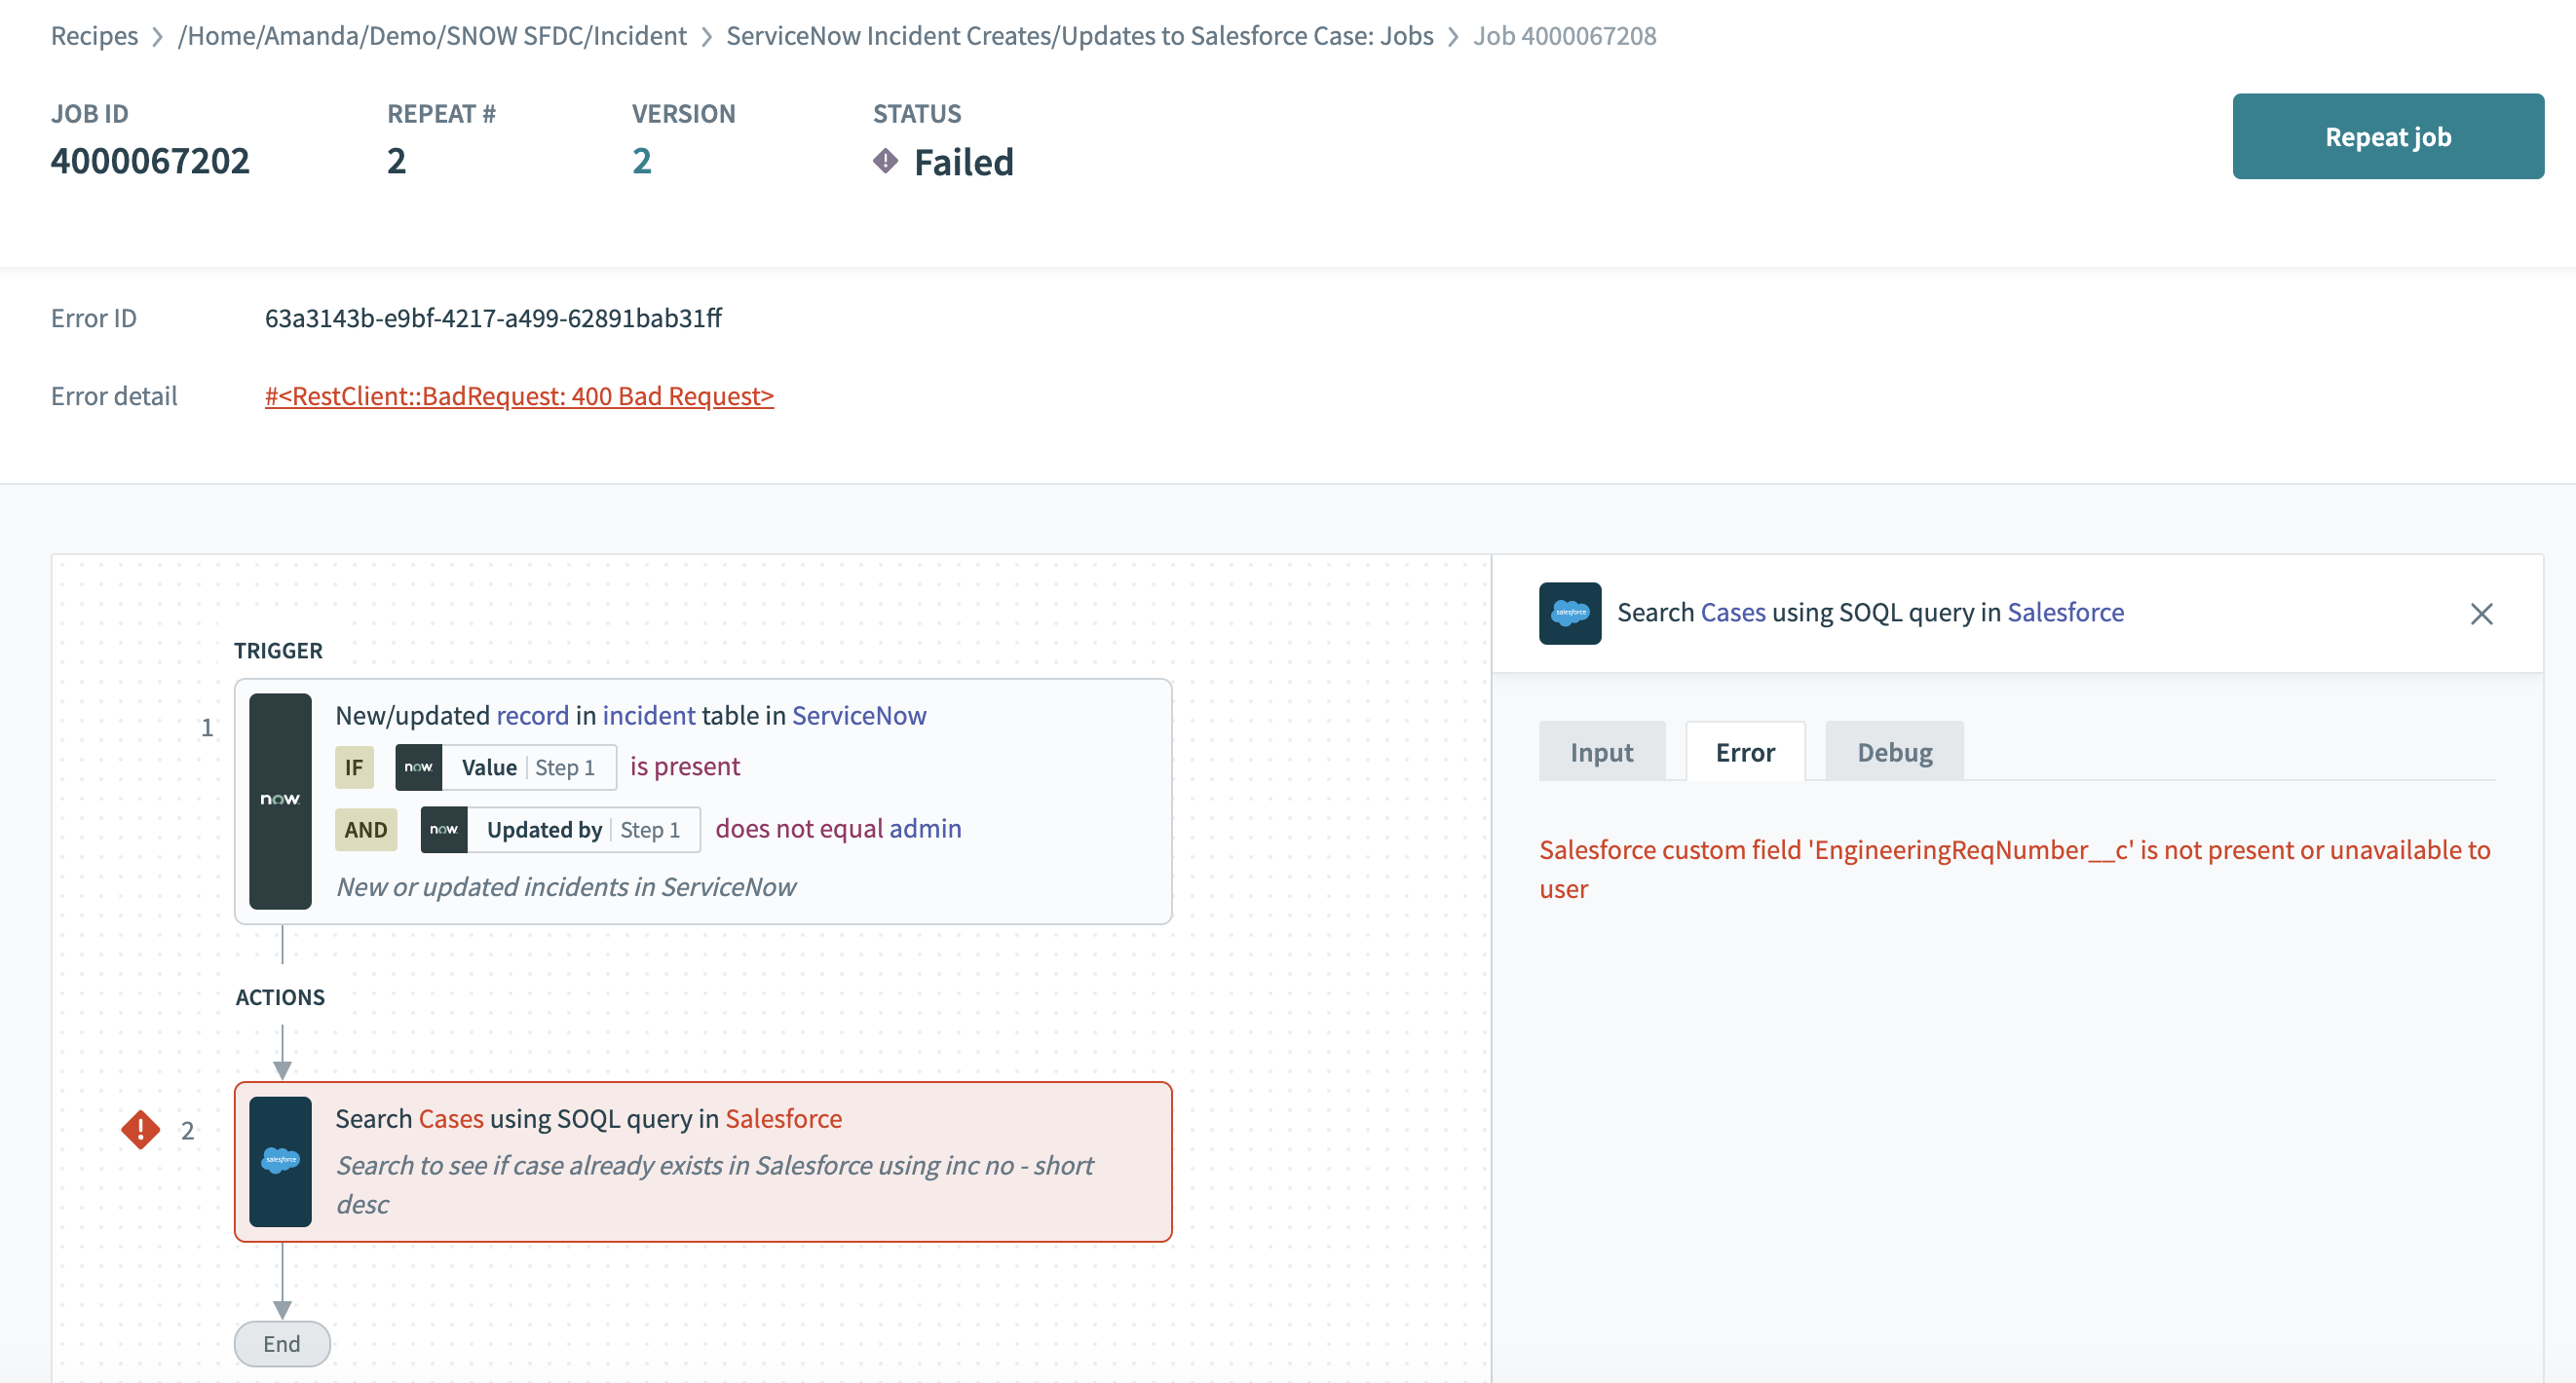Viewport: 2576px width, 1383px height.
Task: Switch to the Input tab
Action: click(x=1601, y=752)
